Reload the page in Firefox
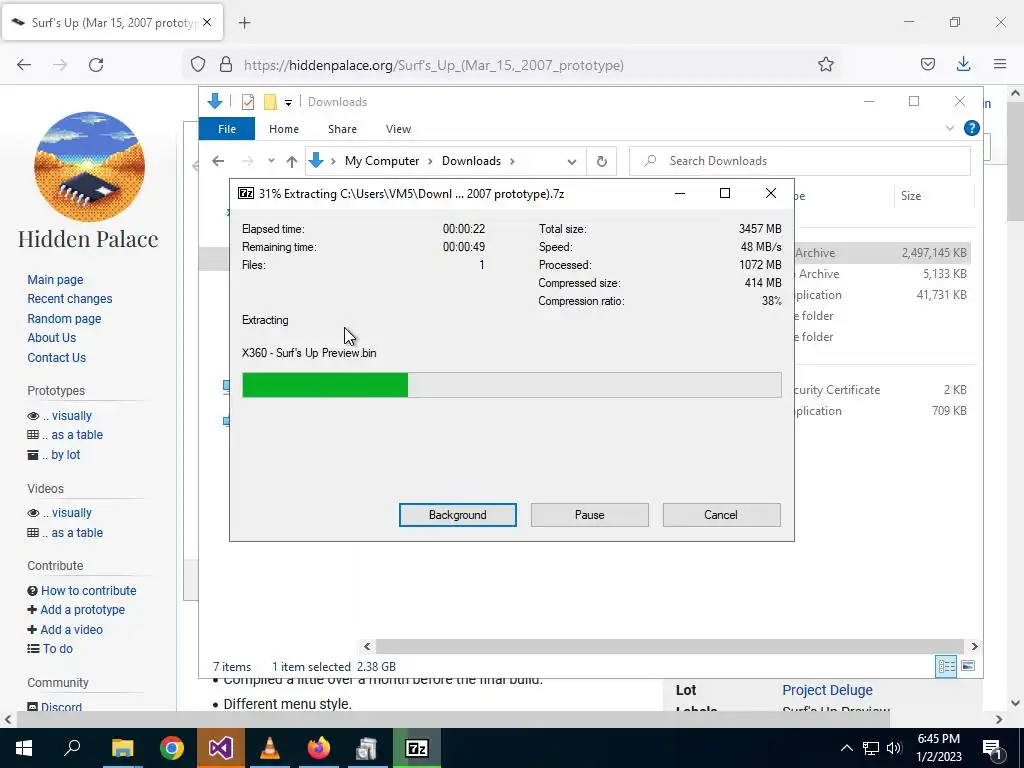Image resolution: width=1024 pixels, height=768 pixels. pyautogui.click(x=96, y=65)
